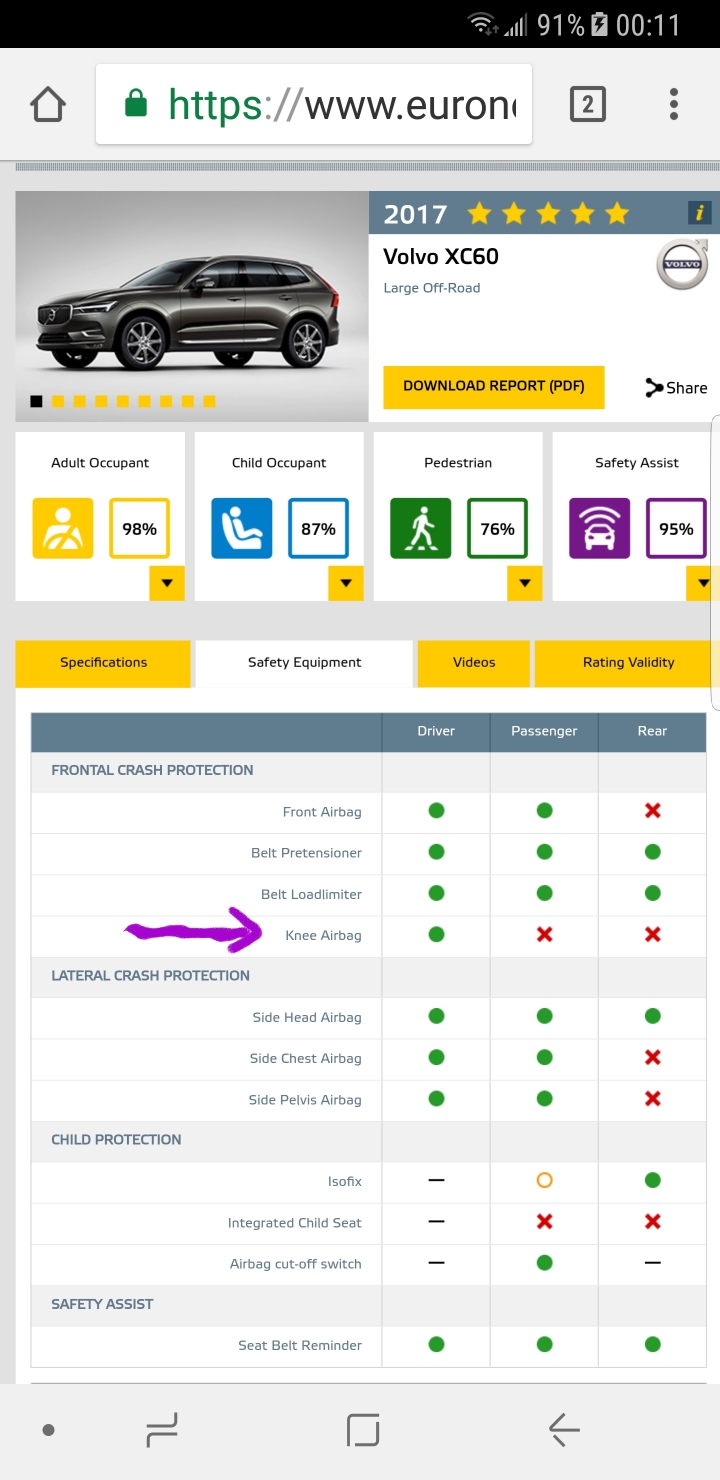Click the 98% Adult Occupant score
The height and width of the screenshot is (1480, 720).
click(x=139, y=528)
